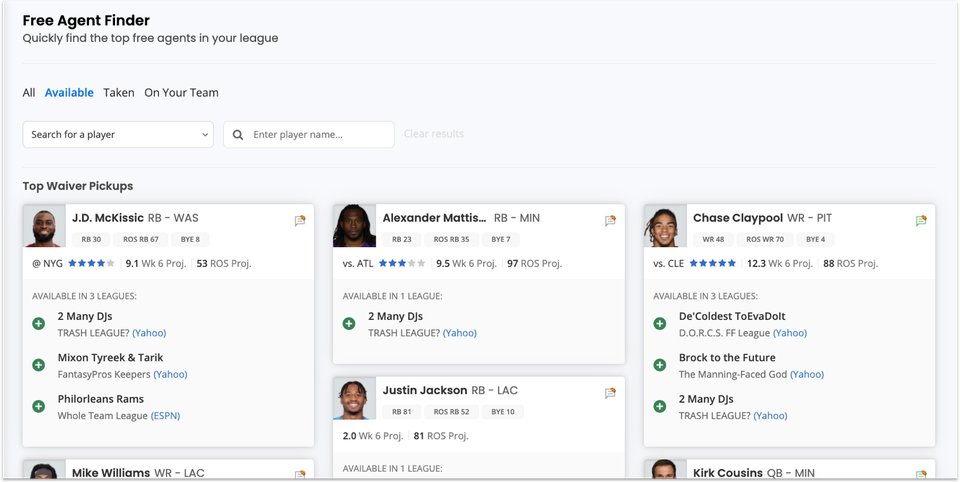960x482 pixels.
Task: Add Claypool to 2 Many DJs team
Action: click(x=659, y=406)
